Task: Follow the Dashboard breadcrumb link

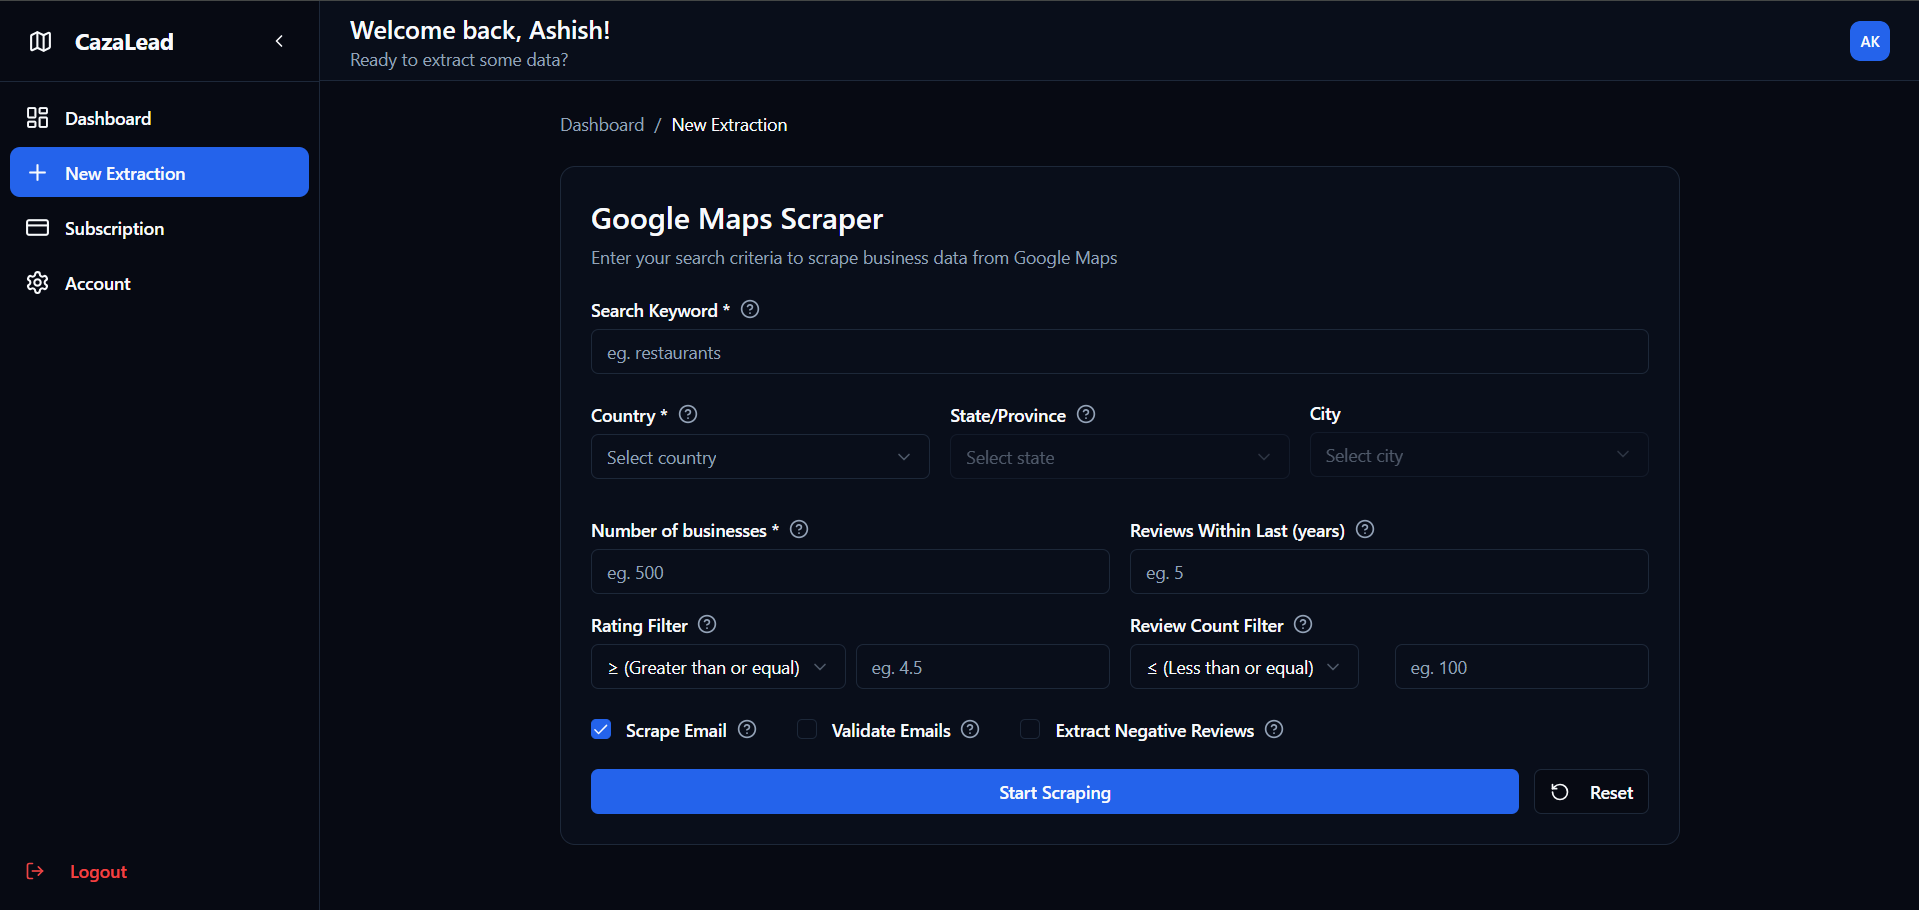Action: pyautogui.click(x=601, y=124)
